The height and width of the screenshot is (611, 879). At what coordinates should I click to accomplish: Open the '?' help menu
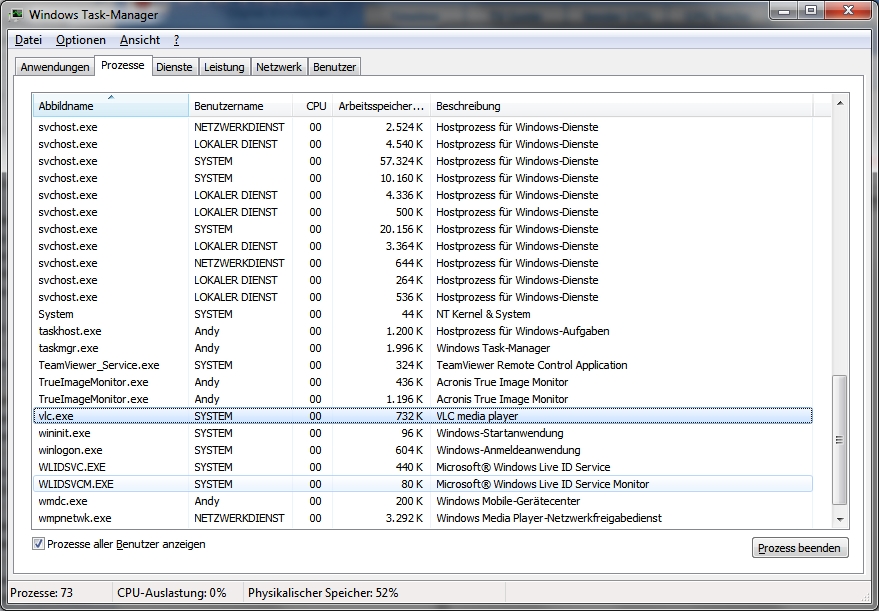[x=176, y=40]
